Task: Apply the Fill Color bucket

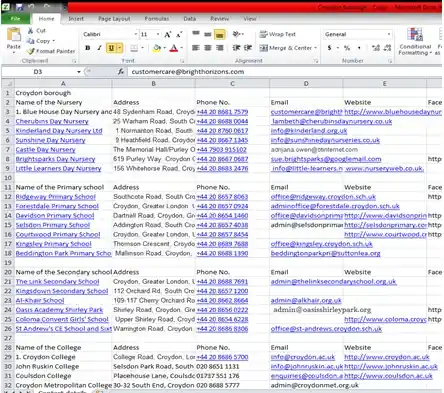Action: coord(157,48)
